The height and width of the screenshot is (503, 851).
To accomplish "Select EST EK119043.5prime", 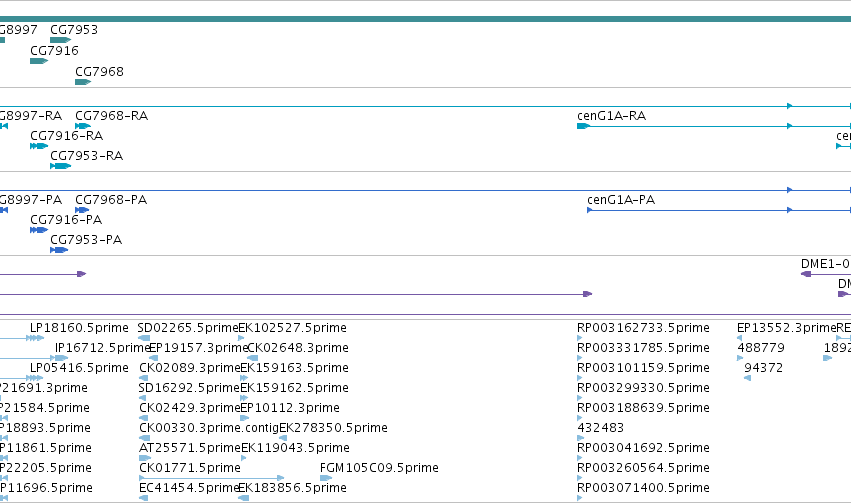I will (x=295, y=448).
